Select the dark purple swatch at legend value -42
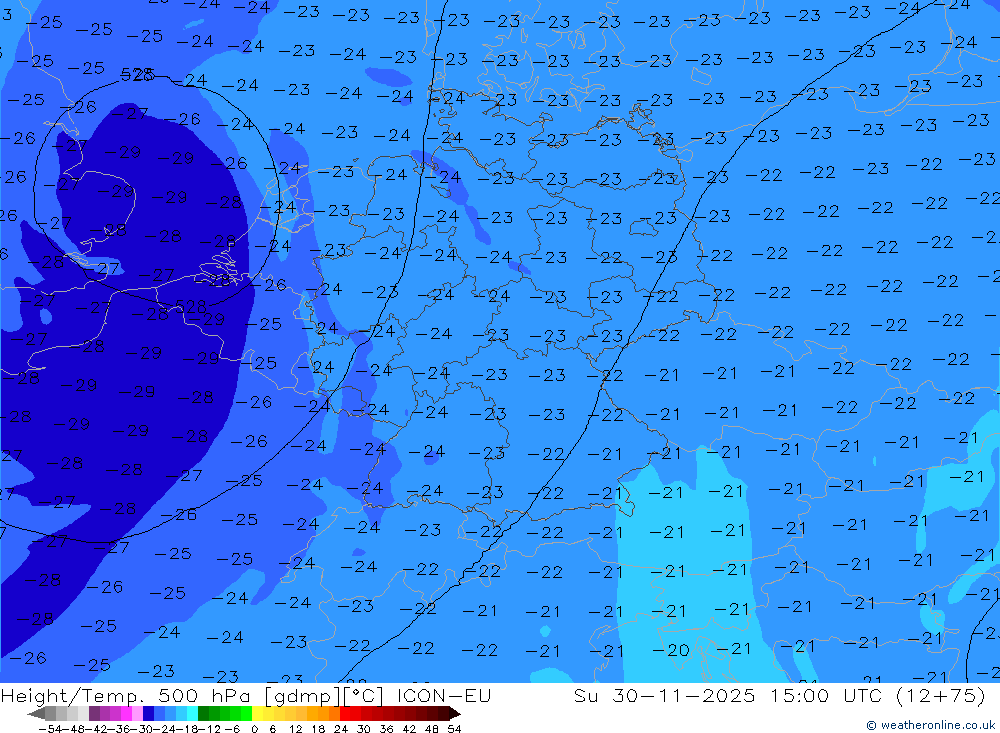This screenshot has height=733, width=1000. point(94,714)
